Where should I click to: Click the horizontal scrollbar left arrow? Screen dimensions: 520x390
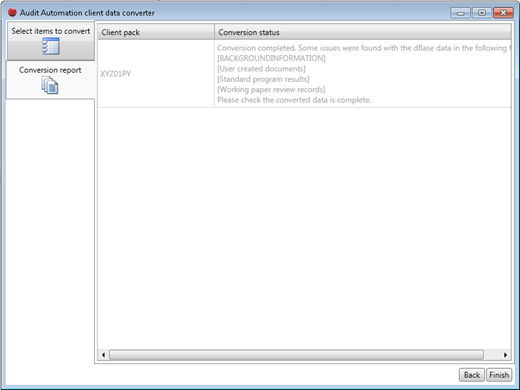[x=103, y=355]
